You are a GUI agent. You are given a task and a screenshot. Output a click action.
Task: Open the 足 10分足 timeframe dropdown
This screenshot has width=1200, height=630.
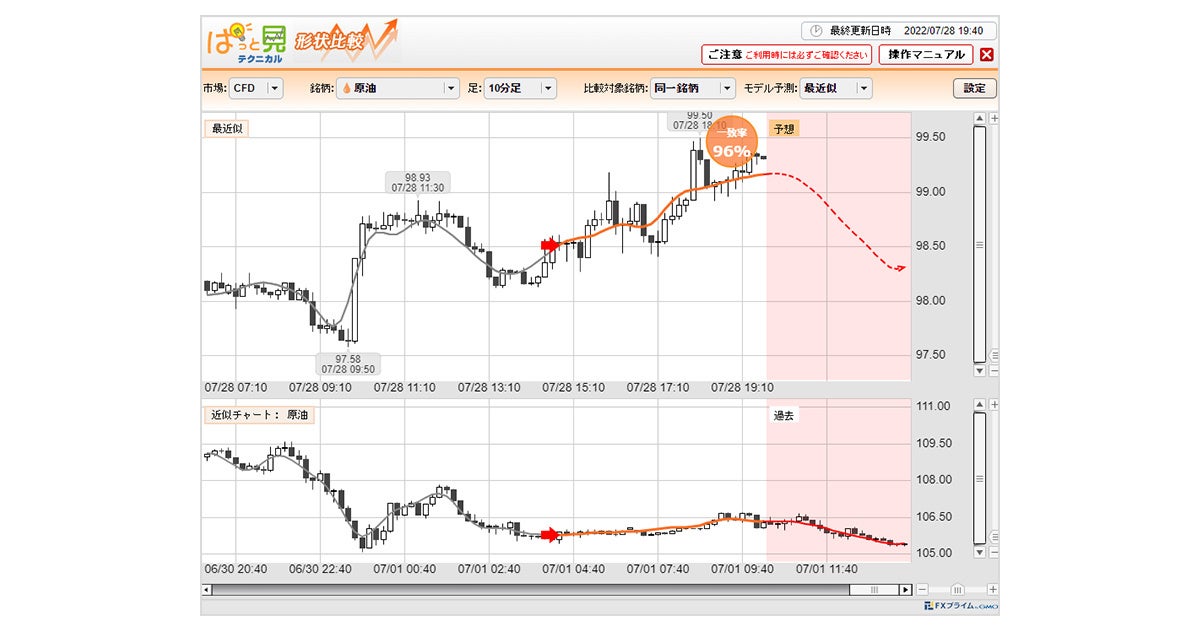(x=520, y=88)
